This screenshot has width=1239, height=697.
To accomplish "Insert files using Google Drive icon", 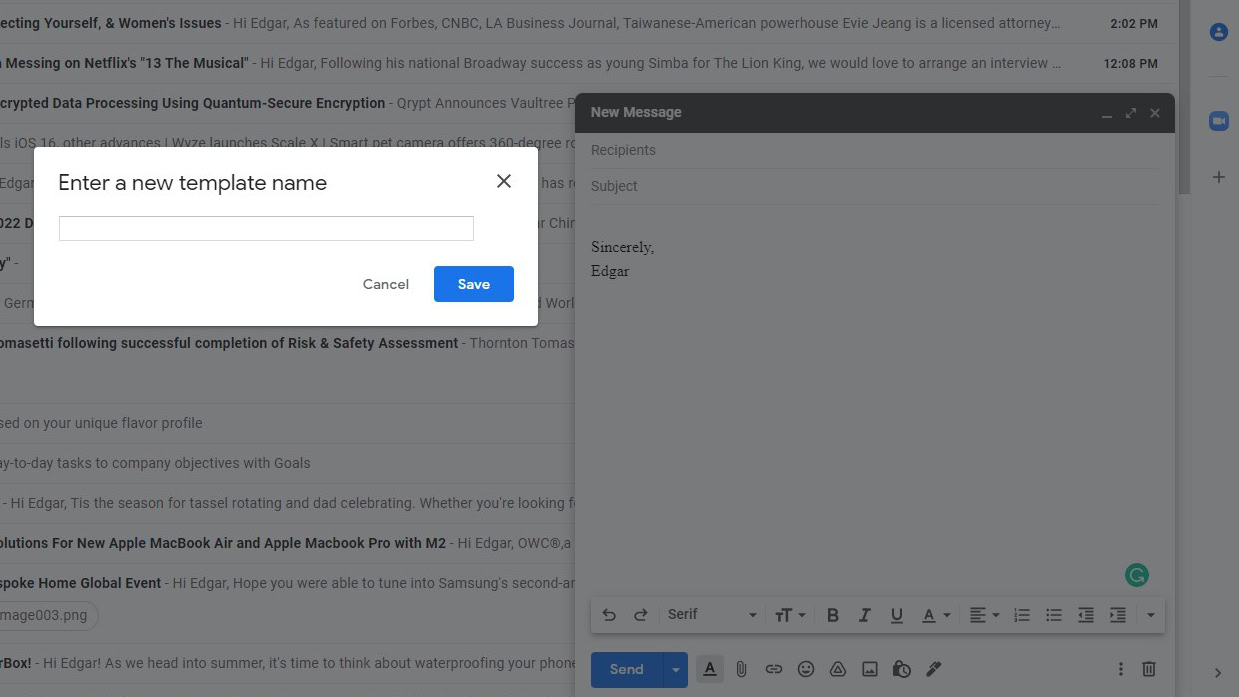I will tap(837, 669).
